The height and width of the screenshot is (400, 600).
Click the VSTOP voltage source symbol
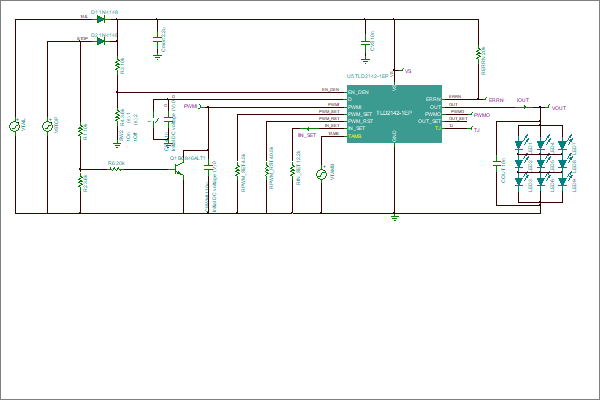click(x=47, y=126)
